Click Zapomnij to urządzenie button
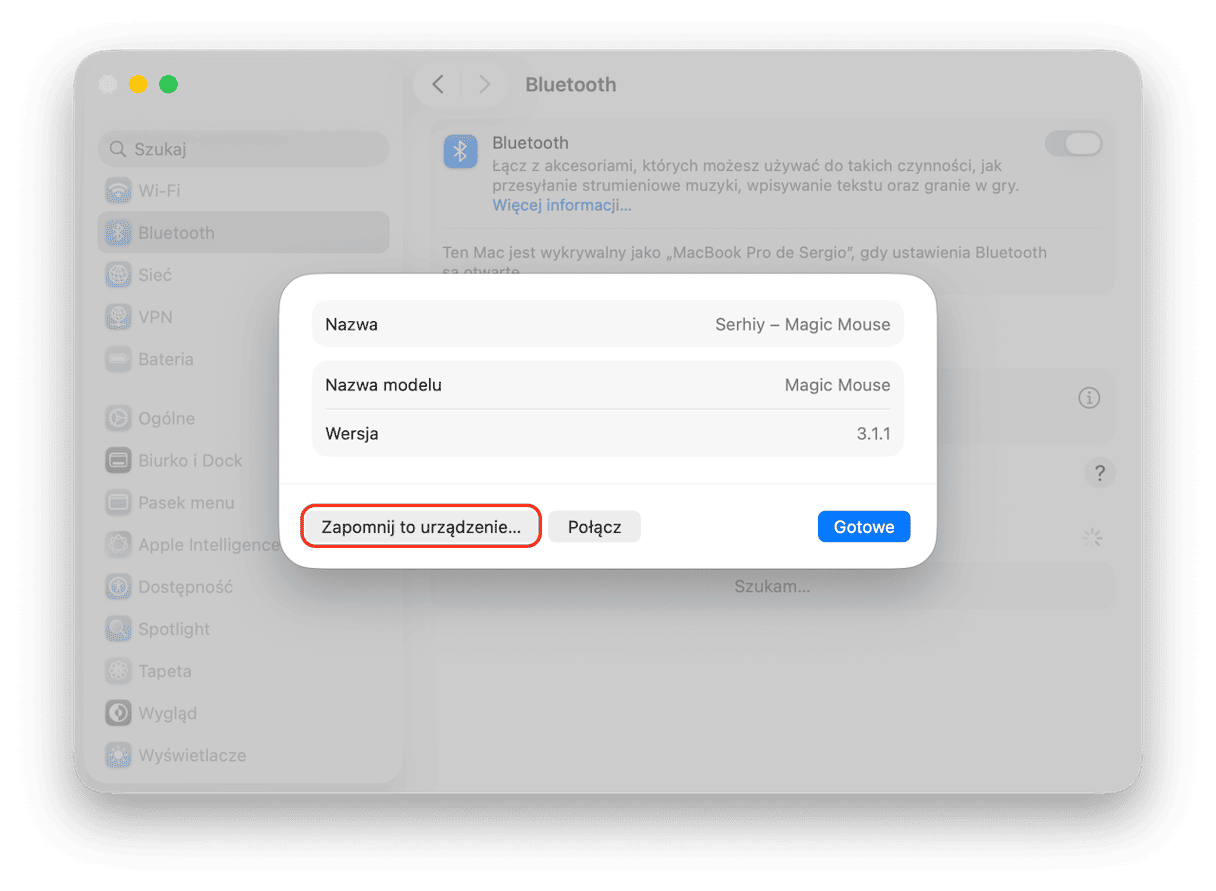Image resolution: width=1216 pixels, height=891 pixels. pos(421,527)
